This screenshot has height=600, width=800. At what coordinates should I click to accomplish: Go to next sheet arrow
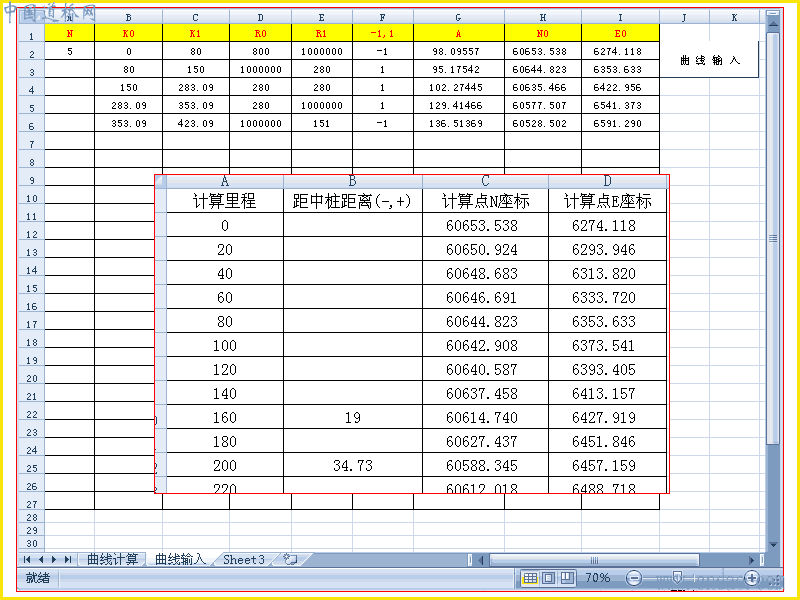point(54,560)
